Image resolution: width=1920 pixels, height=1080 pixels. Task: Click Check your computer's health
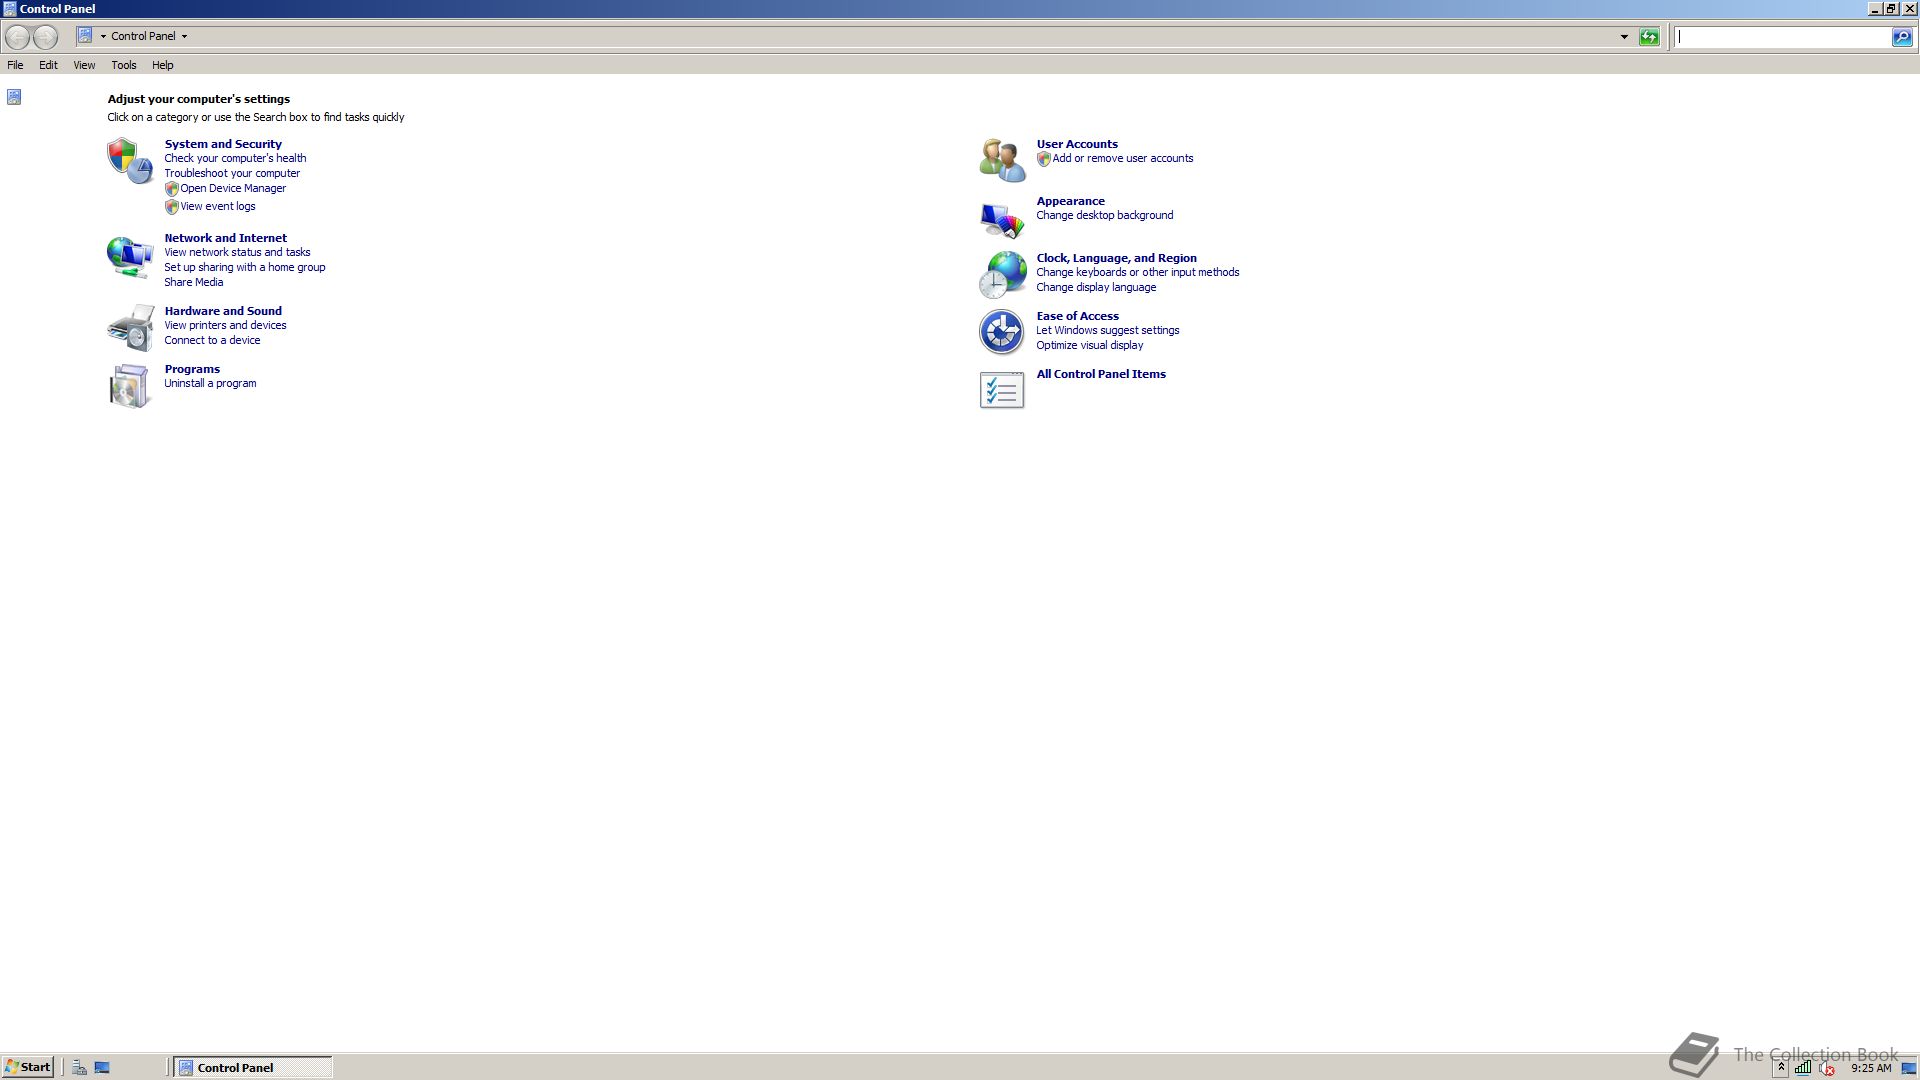pyautogui.click(x=235, y=158)
